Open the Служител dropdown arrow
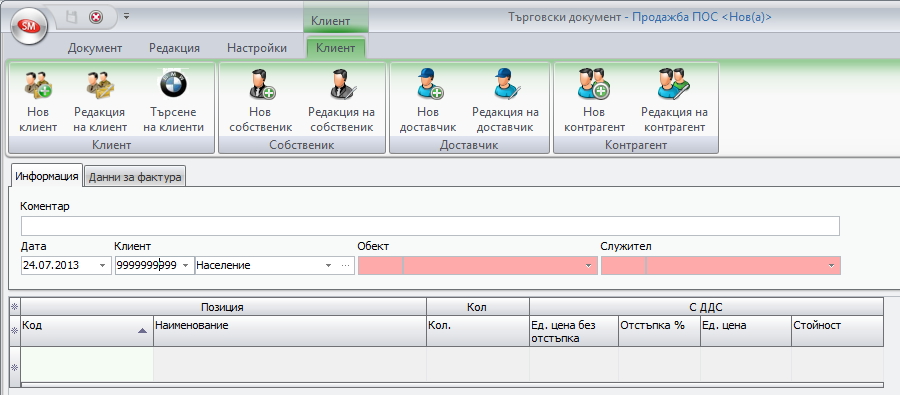 831,266
